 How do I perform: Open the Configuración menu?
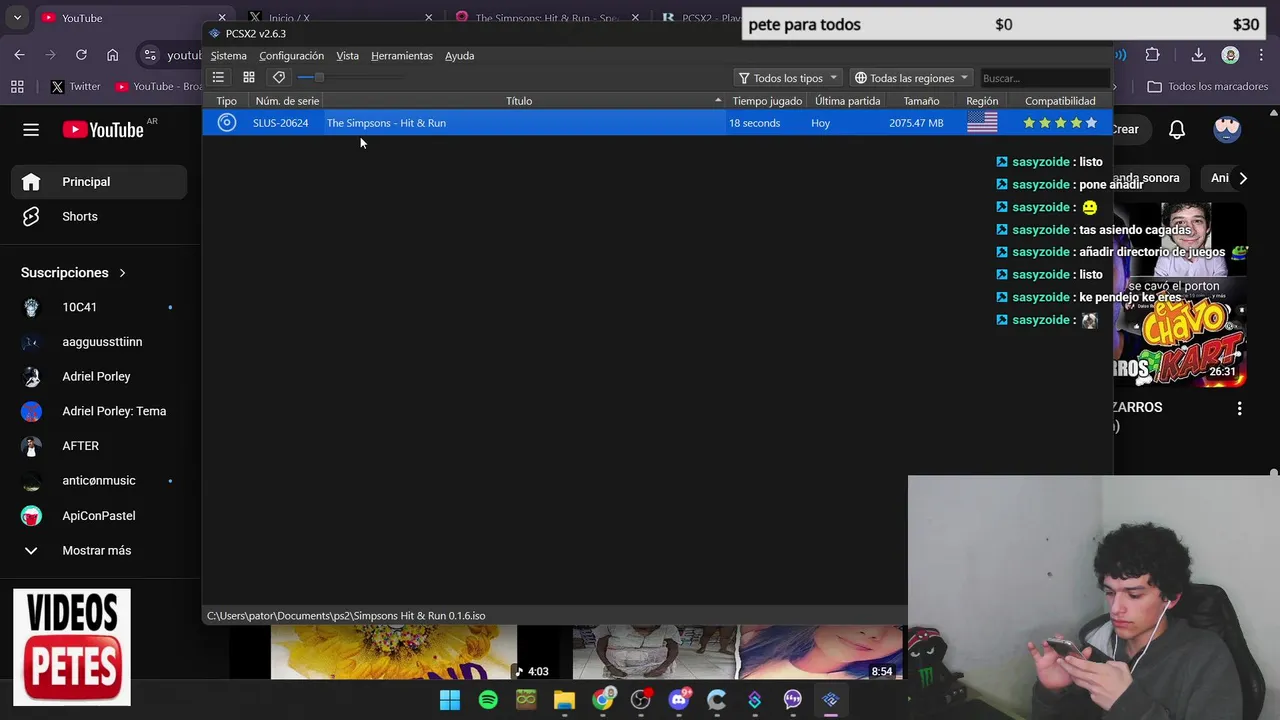click(x=291, y=56)
